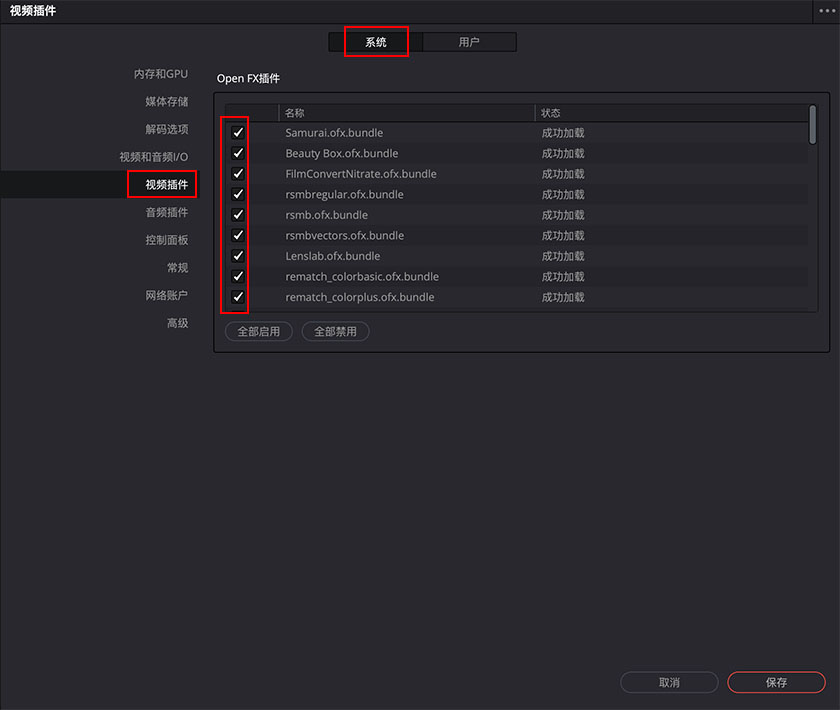Viewport: 840px width, 710px height.
Task: Uncheck the Samurai.ofx.bundle checkbox
Action: (238, 133)
